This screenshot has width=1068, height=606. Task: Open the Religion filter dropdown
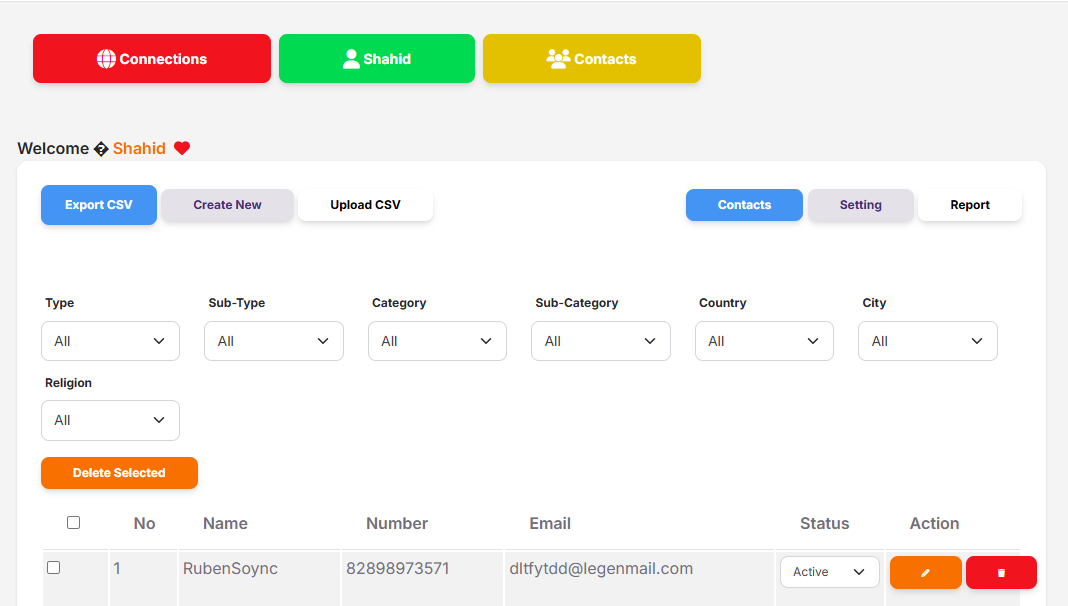(x=110, y=420)
